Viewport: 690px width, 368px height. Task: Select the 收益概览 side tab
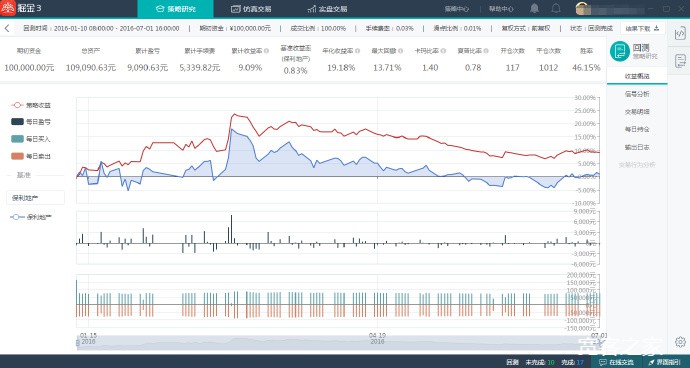click(637, 76)
